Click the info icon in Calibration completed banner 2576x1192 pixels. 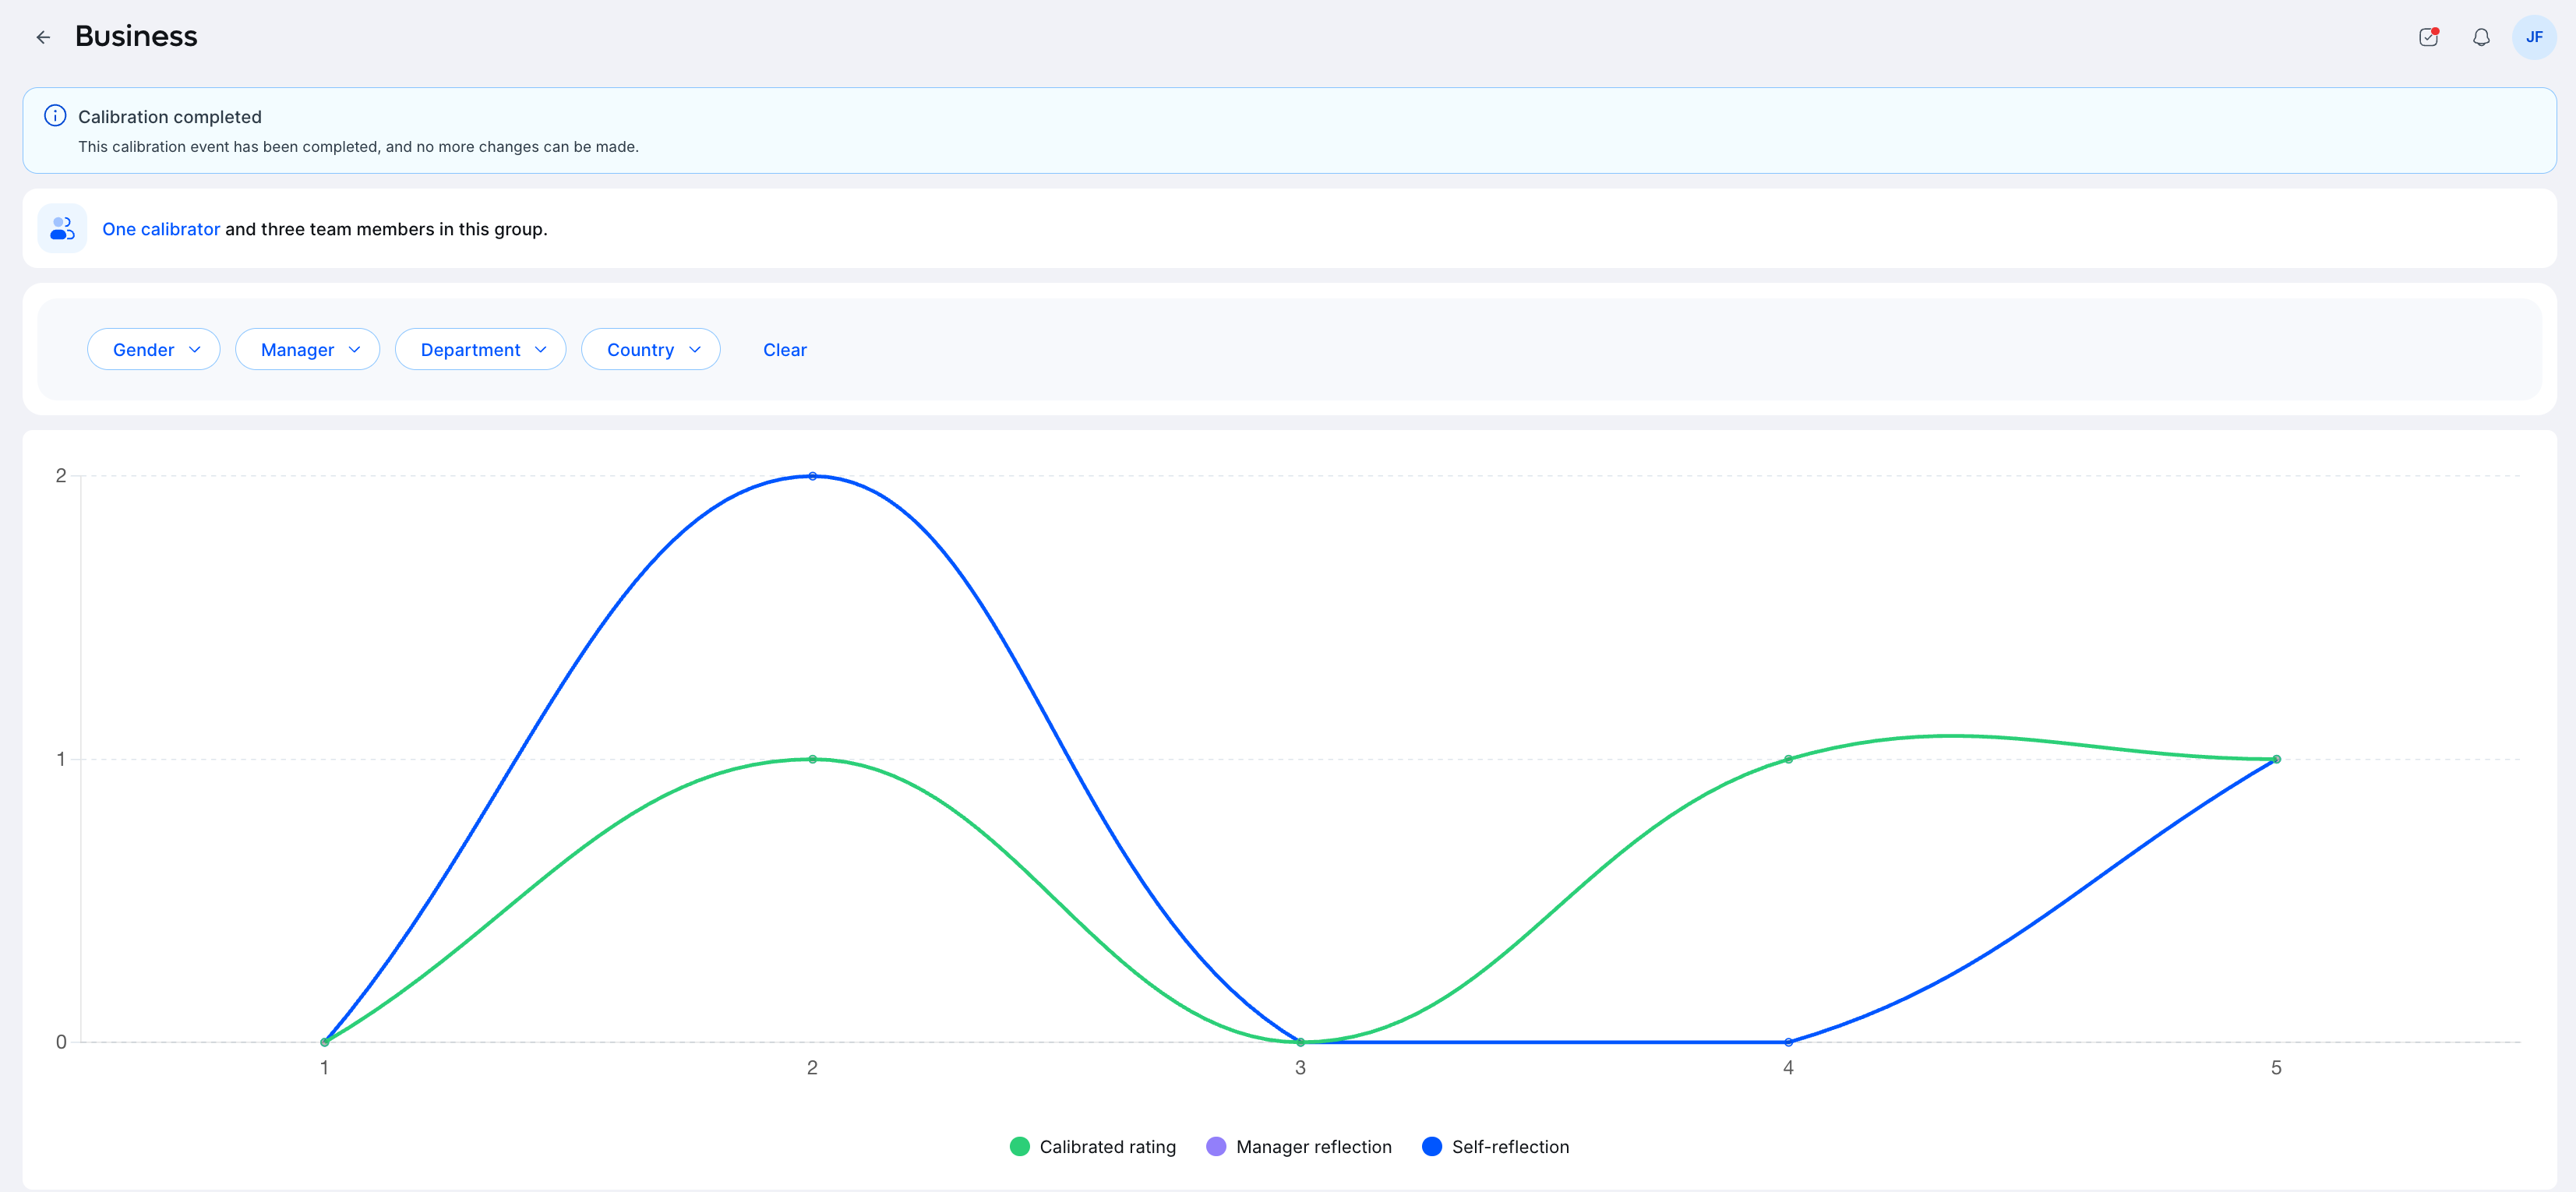pos(56,116)
